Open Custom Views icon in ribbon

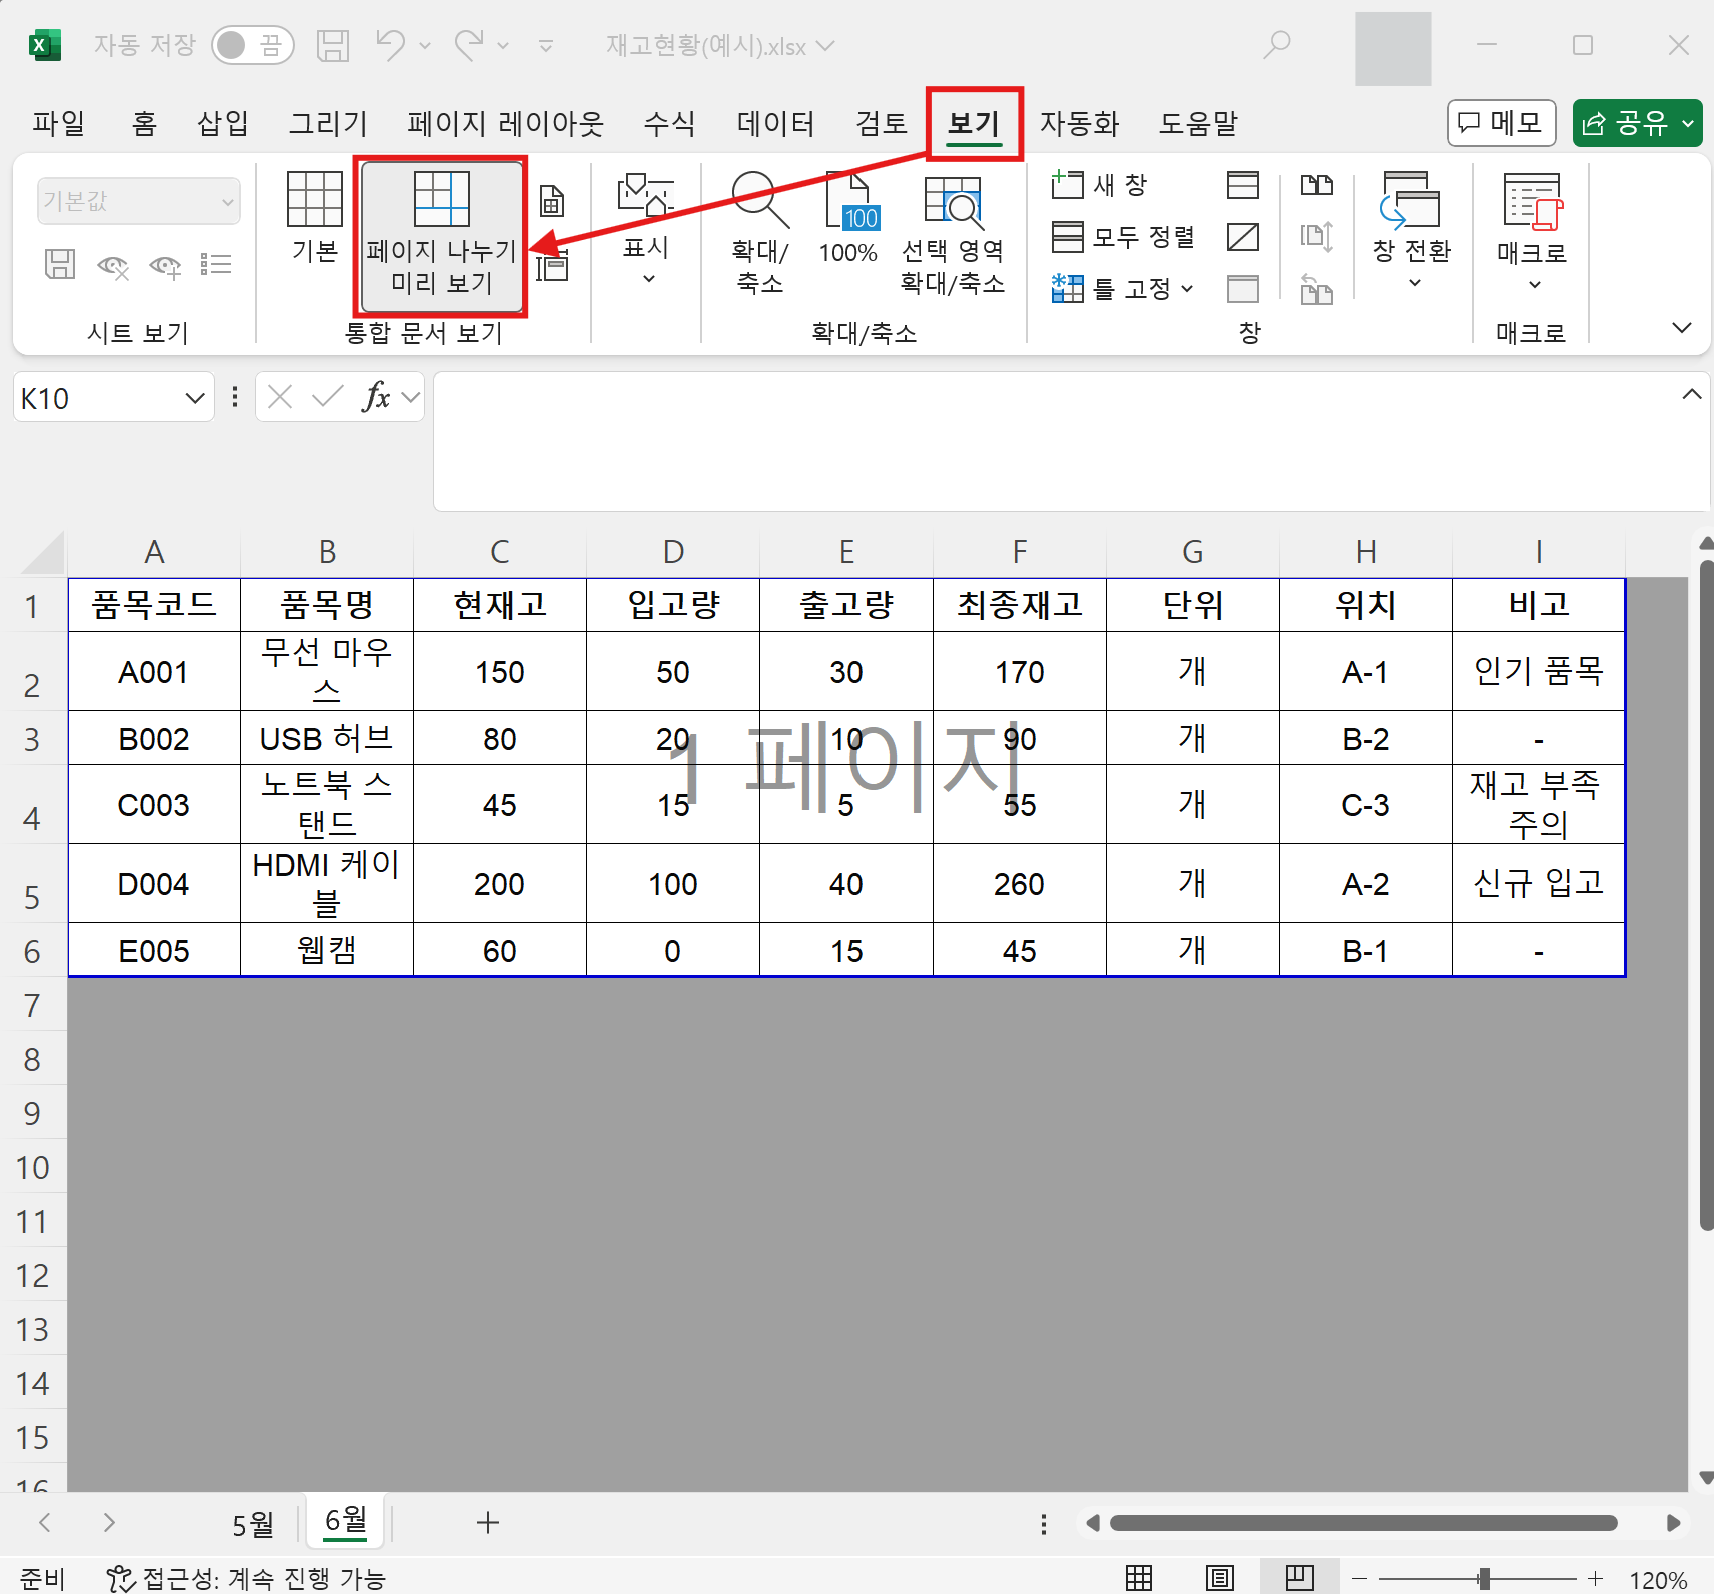(552, 266)
